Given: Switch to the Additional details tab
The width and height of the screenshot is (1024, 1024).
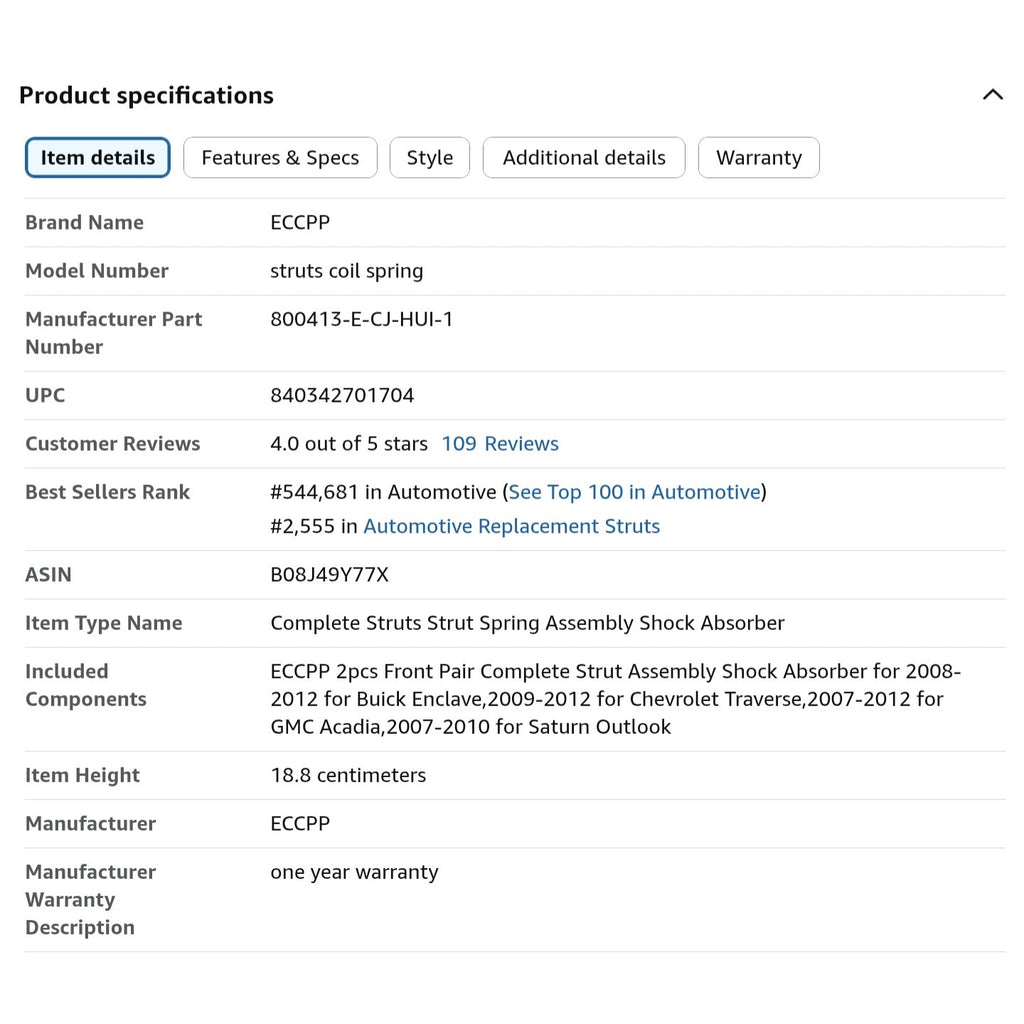Looking at the screenshot, I should (x=584, y=157).
